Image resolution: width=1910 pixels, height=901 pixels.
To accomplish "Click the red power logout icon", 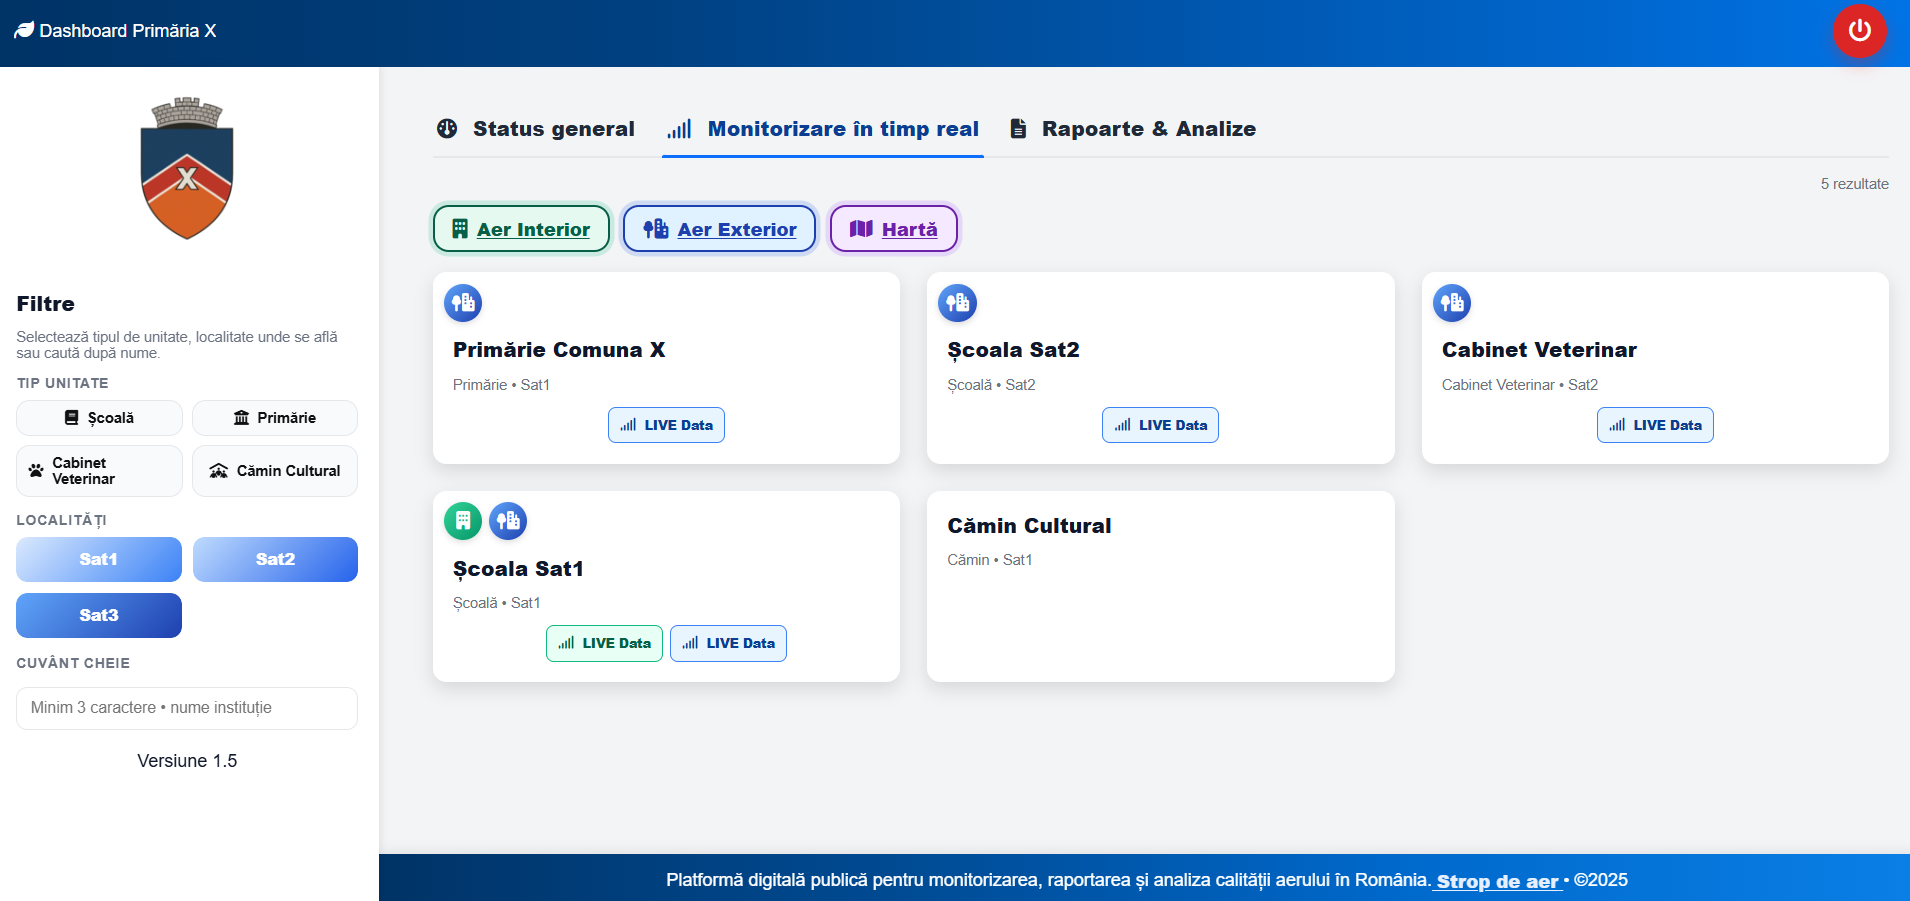I will pos(1859,31).
